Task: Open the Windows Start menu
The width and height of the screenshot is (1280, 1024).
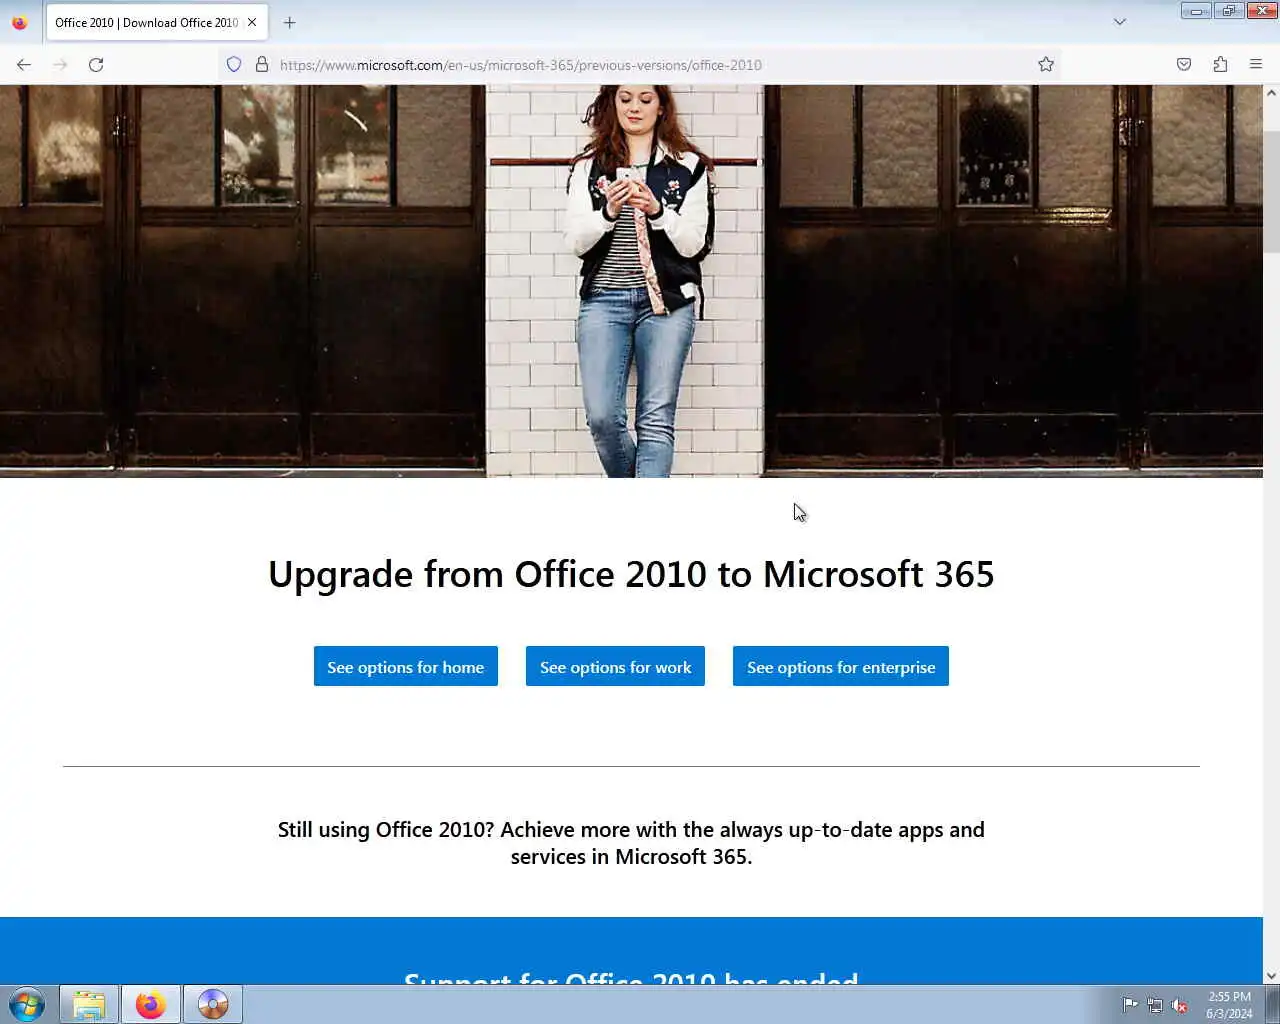Action: (x=27, y=1004)
